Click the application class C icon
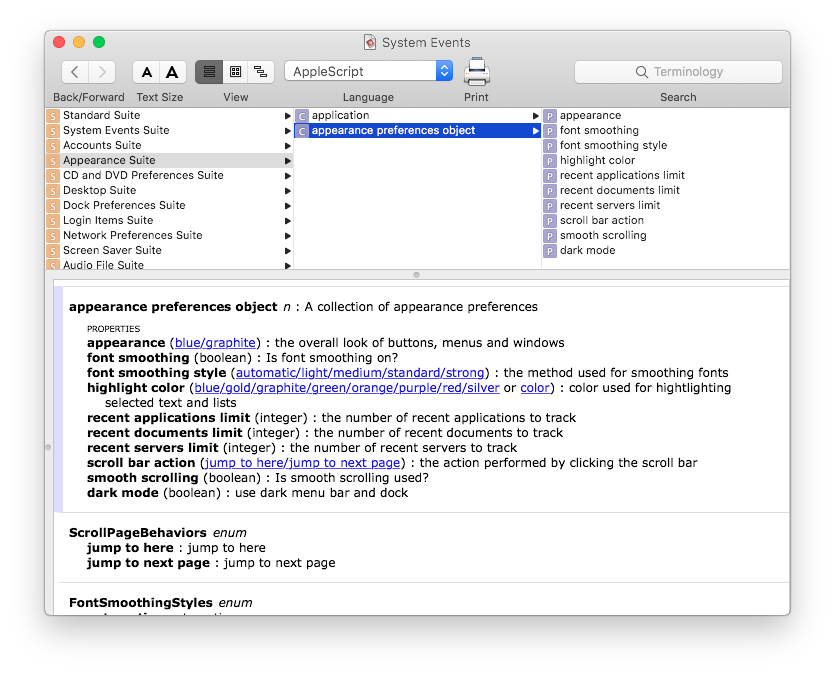The width and height of the screenshot is (835, 674). tap(302, 116)
